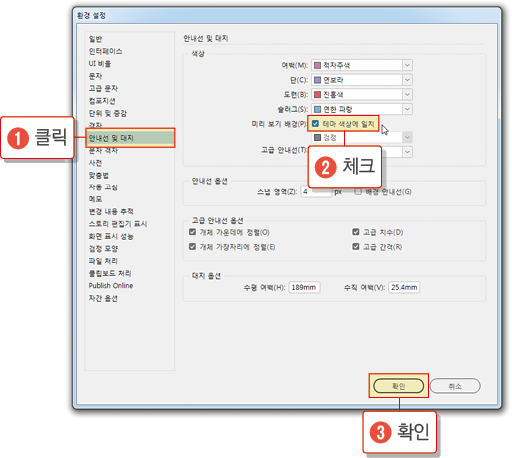Select the 고급 문자 category

click(x=103, y=88)
